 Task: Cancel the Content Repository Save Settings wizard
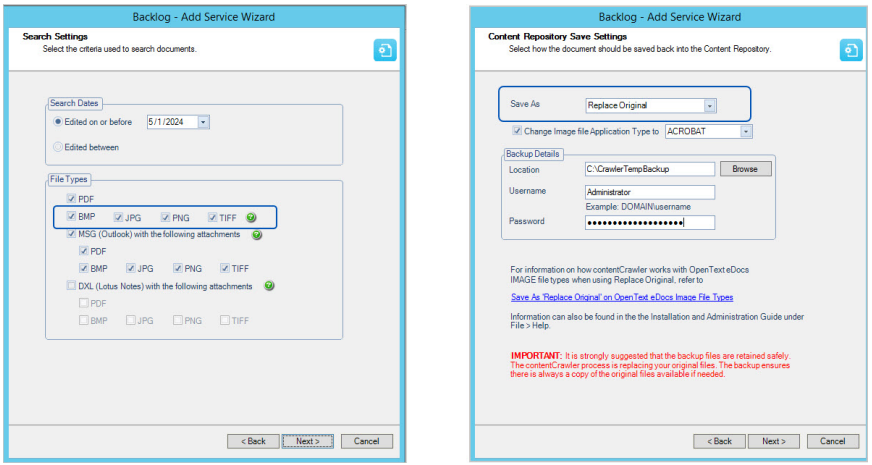[x=833, y=441]
